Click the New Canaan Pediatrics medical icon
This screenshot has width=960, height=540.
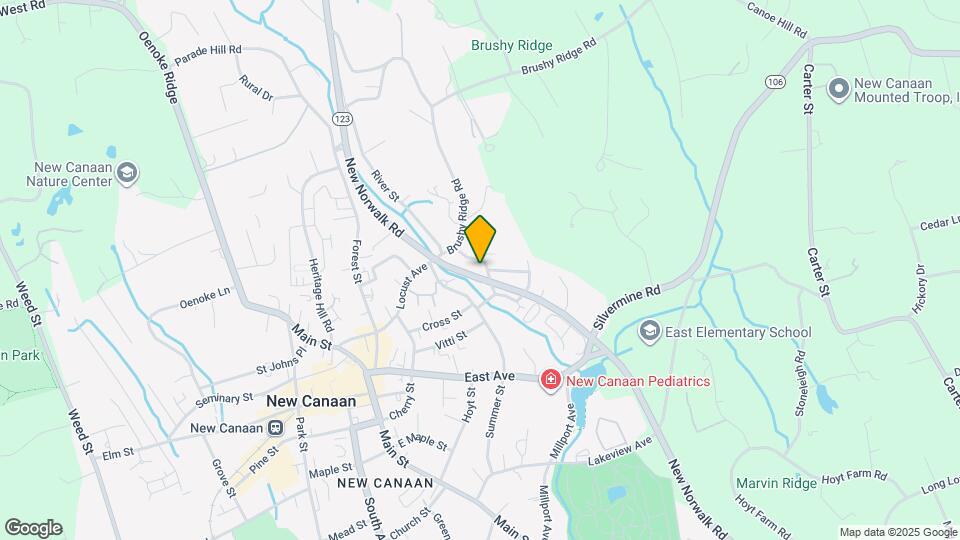(x=551, y=380)
